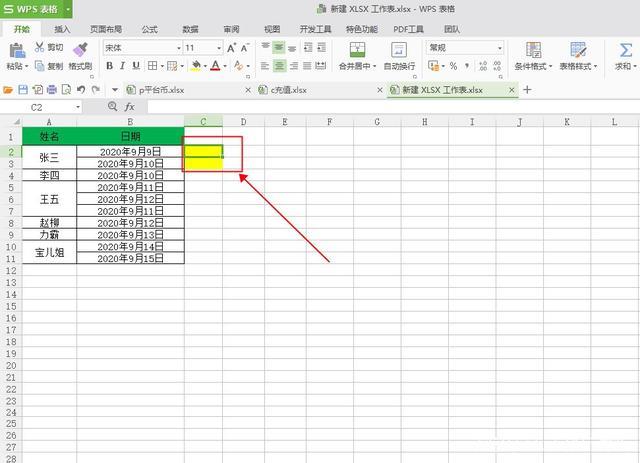Click the Table Style (表格样式) icon
Screen dimensions: 640x463
(578, 50)
